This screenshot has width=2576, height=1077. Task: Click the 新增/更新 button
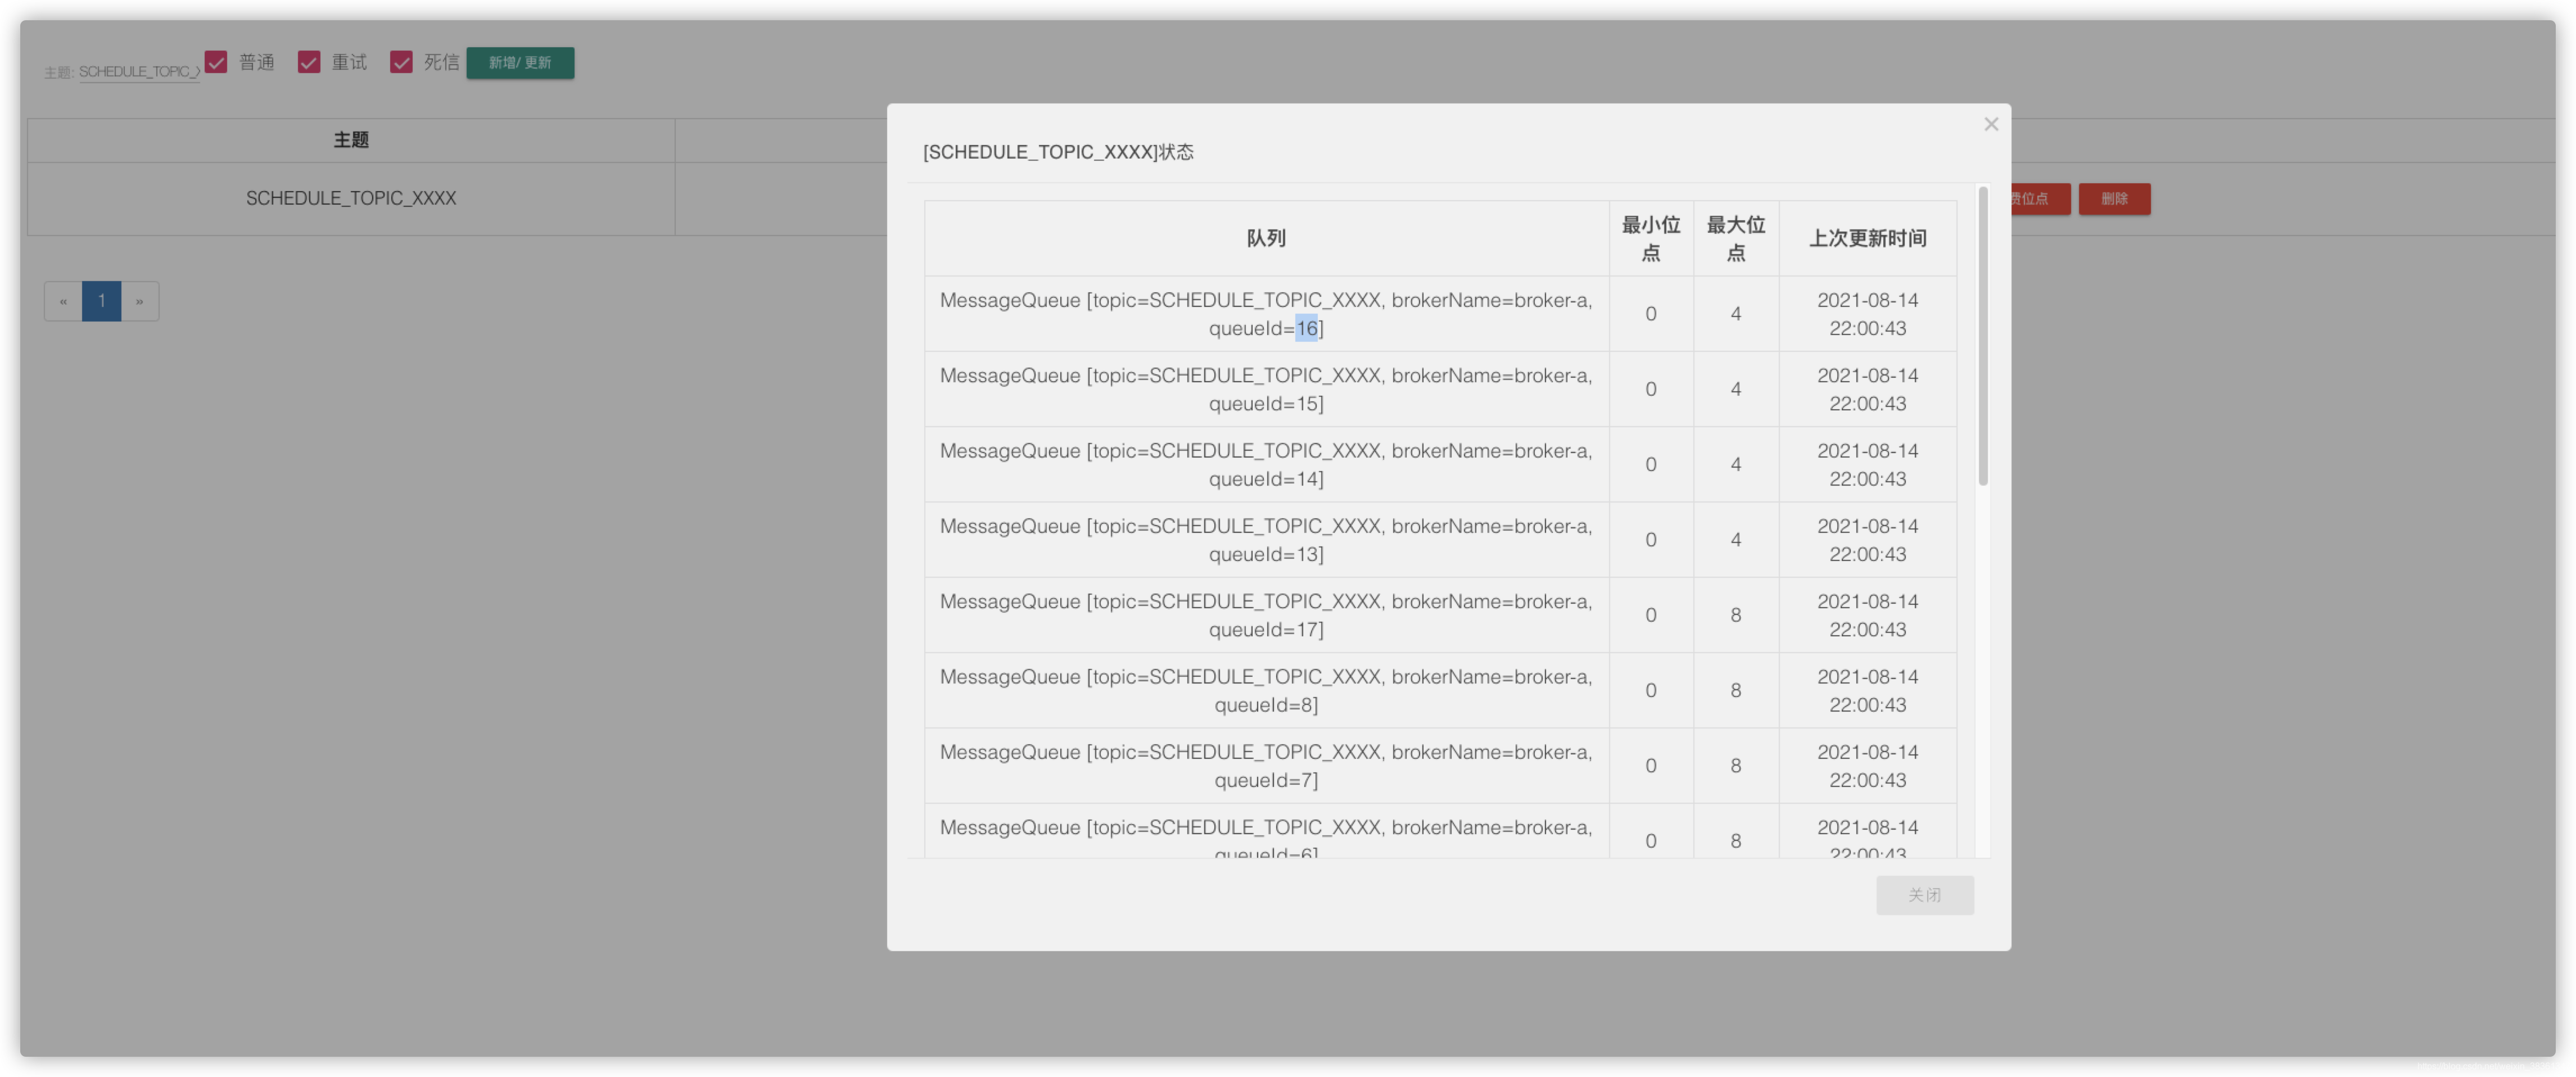click(520, 62)
